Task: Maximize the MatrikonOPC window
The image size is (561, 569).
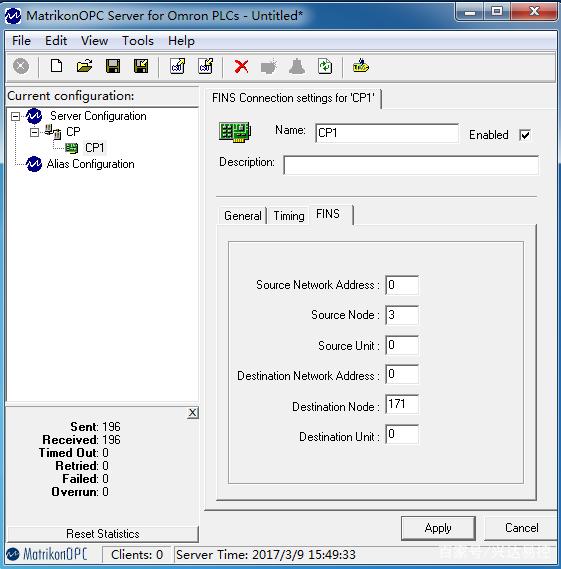Action: (x=497, y=12)
